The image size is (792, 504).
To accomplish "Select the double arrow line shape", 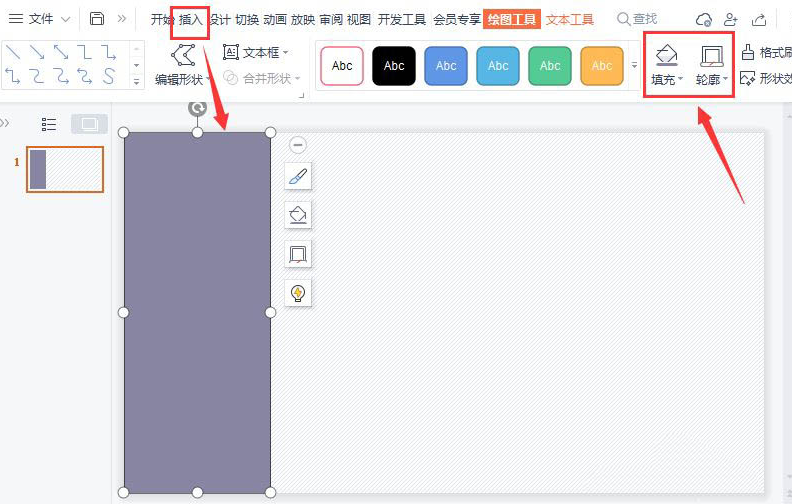I will 61,52.
